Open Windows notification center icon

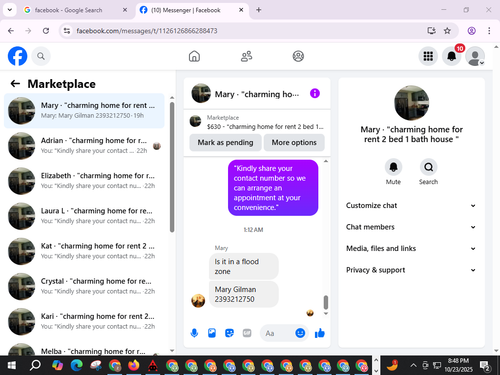[x=485, y=366]
